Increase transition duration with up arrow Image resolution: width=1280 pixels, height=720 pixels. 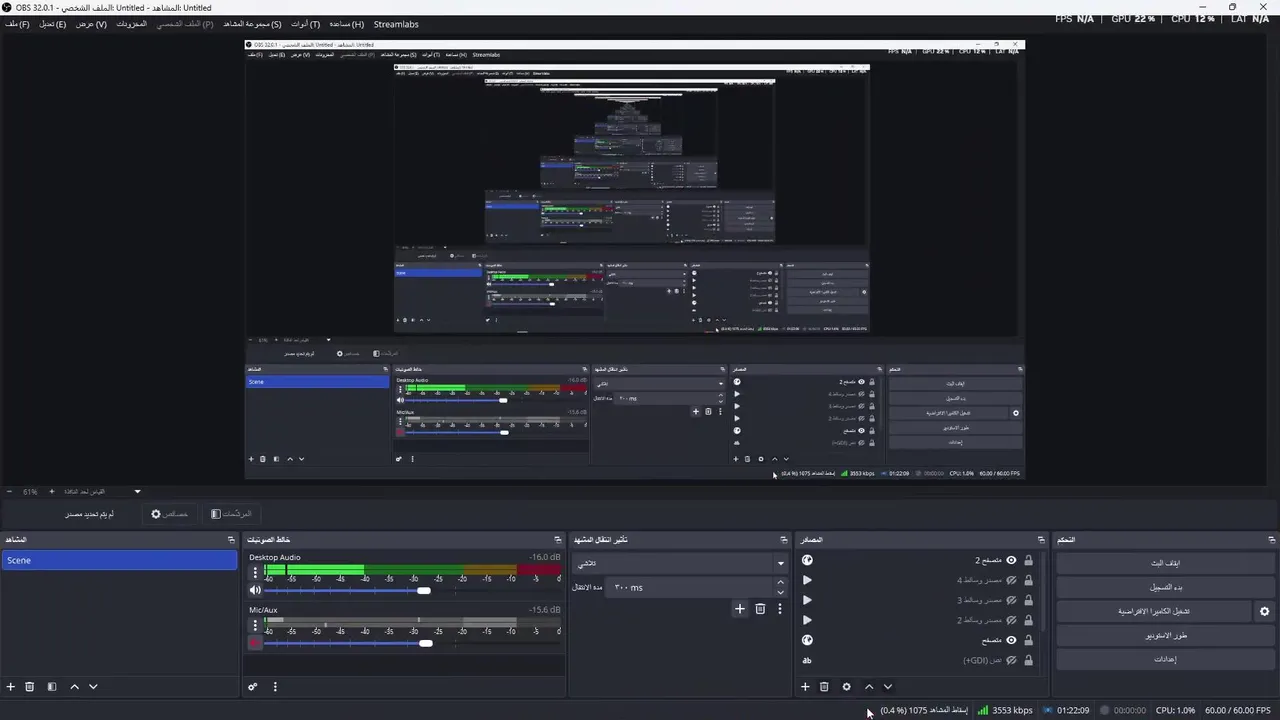(x=780, y=583)
